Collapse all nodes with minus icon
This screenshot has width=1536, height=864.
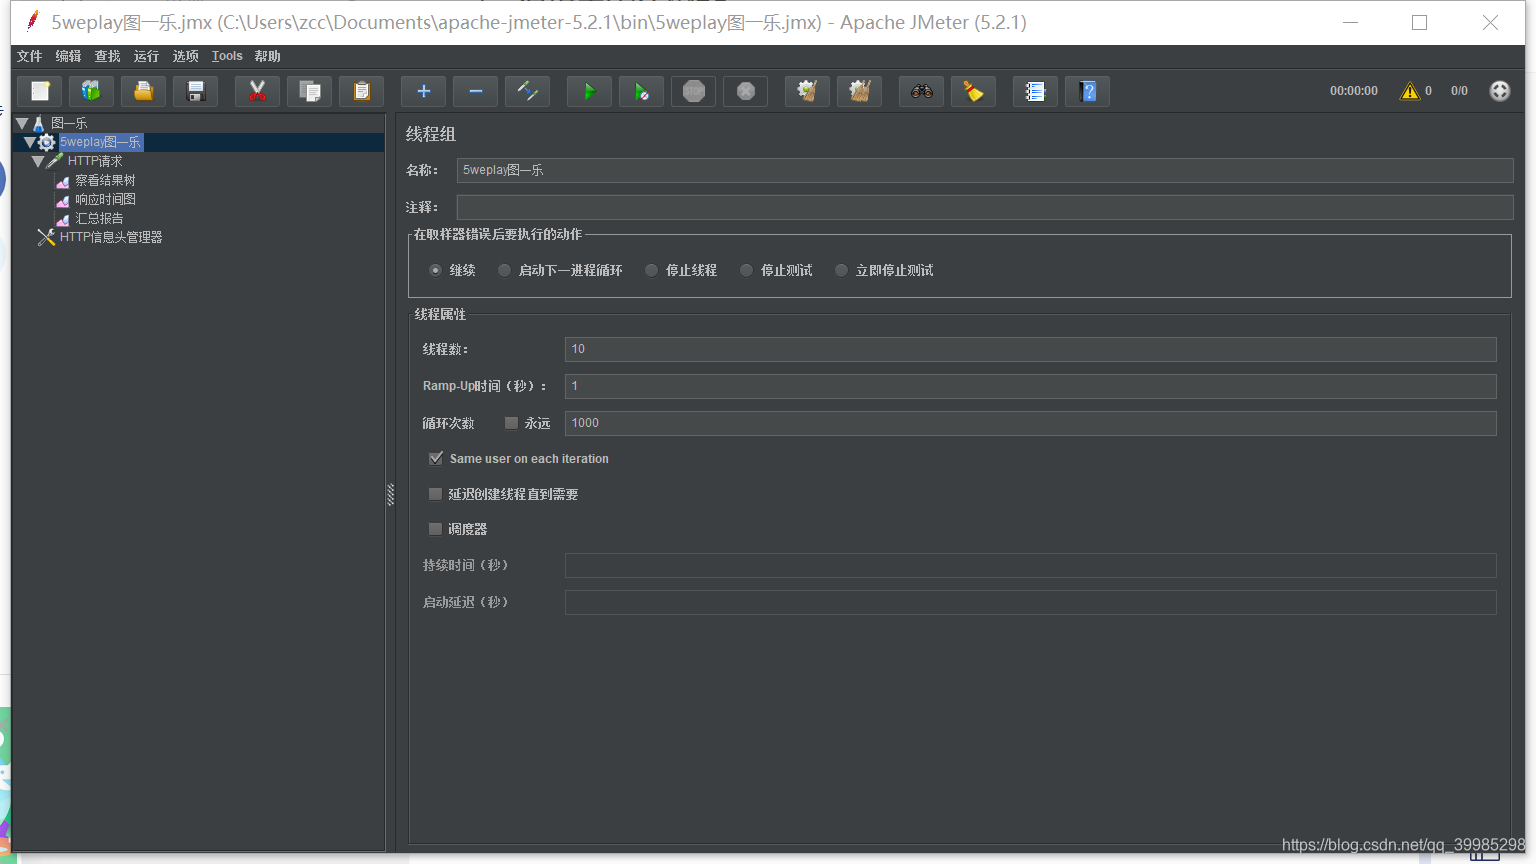click(476, 91)
